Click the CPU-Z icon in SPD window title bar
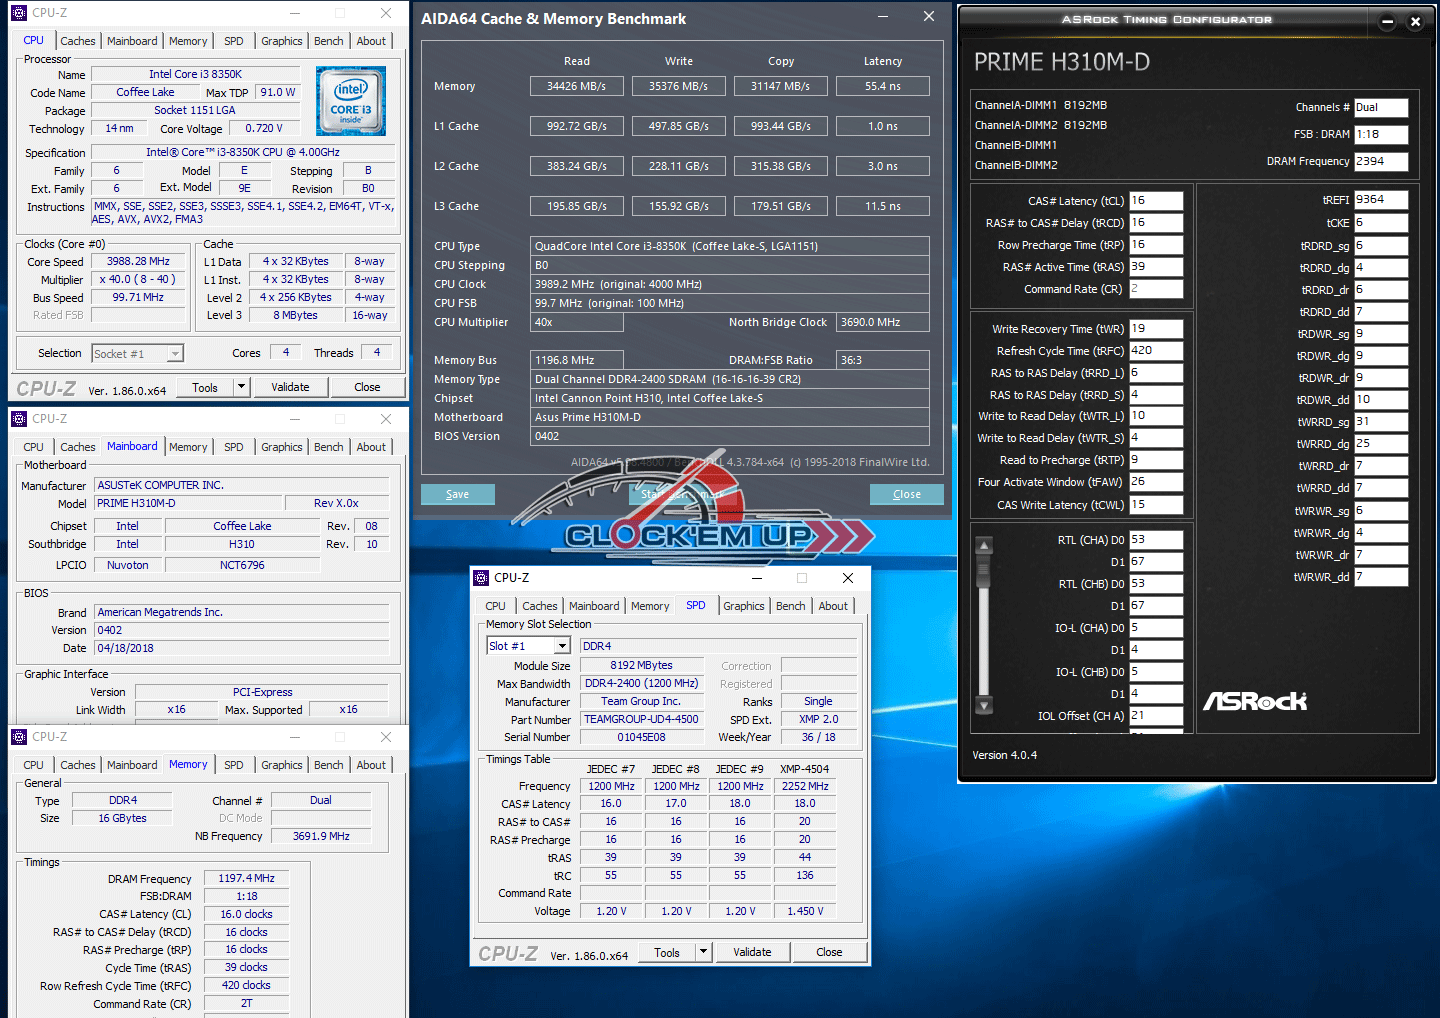The width and height of the screenshot is (1440, 1018). [481, 578]
